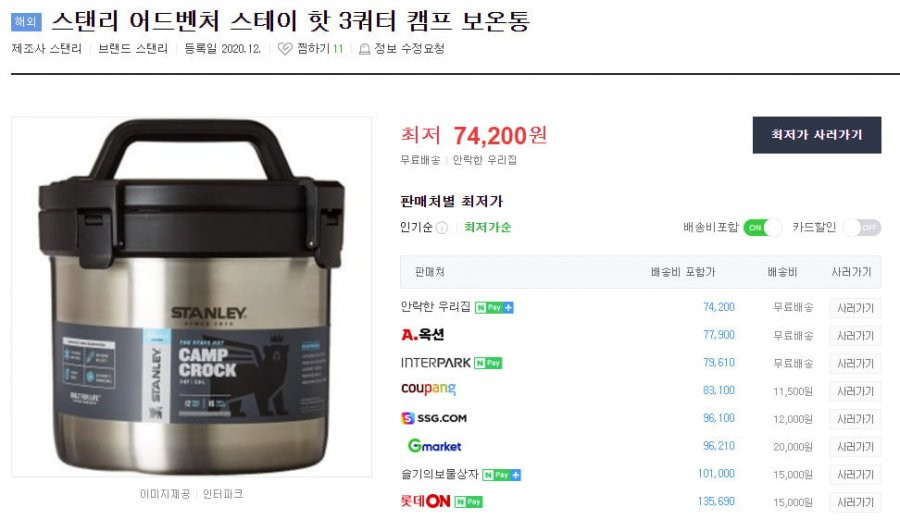Click the 해외 badge beside the title
This screenshot has width=900, height=532.
click(26, 22)
